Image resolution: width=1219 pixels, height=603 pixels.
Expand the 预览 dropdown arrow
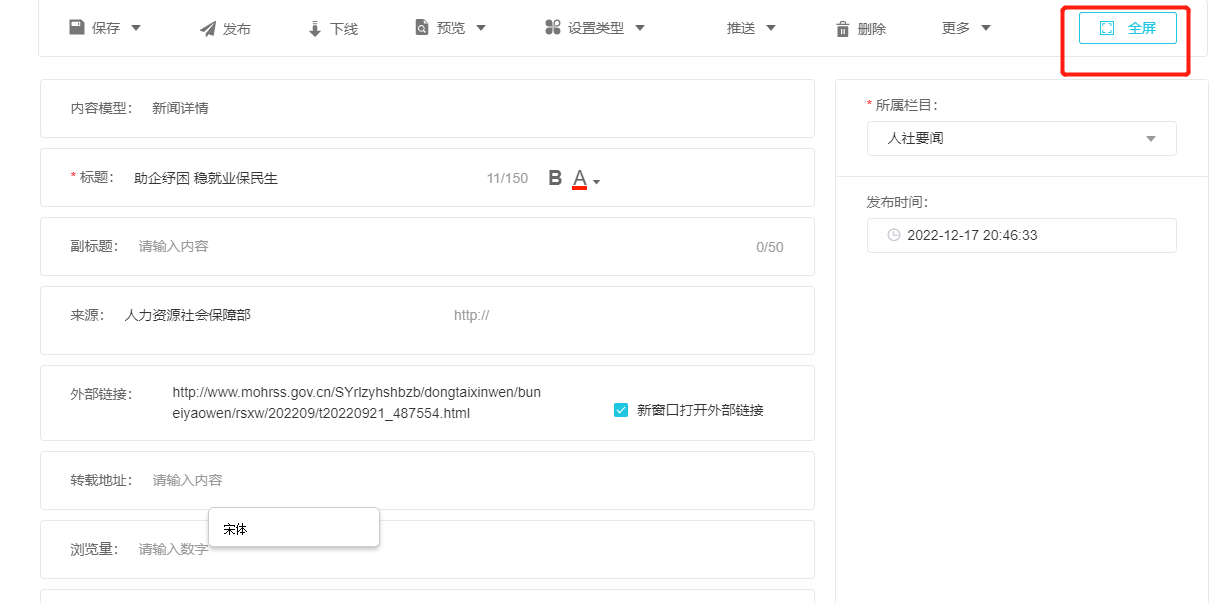click(x=481, y=28)
